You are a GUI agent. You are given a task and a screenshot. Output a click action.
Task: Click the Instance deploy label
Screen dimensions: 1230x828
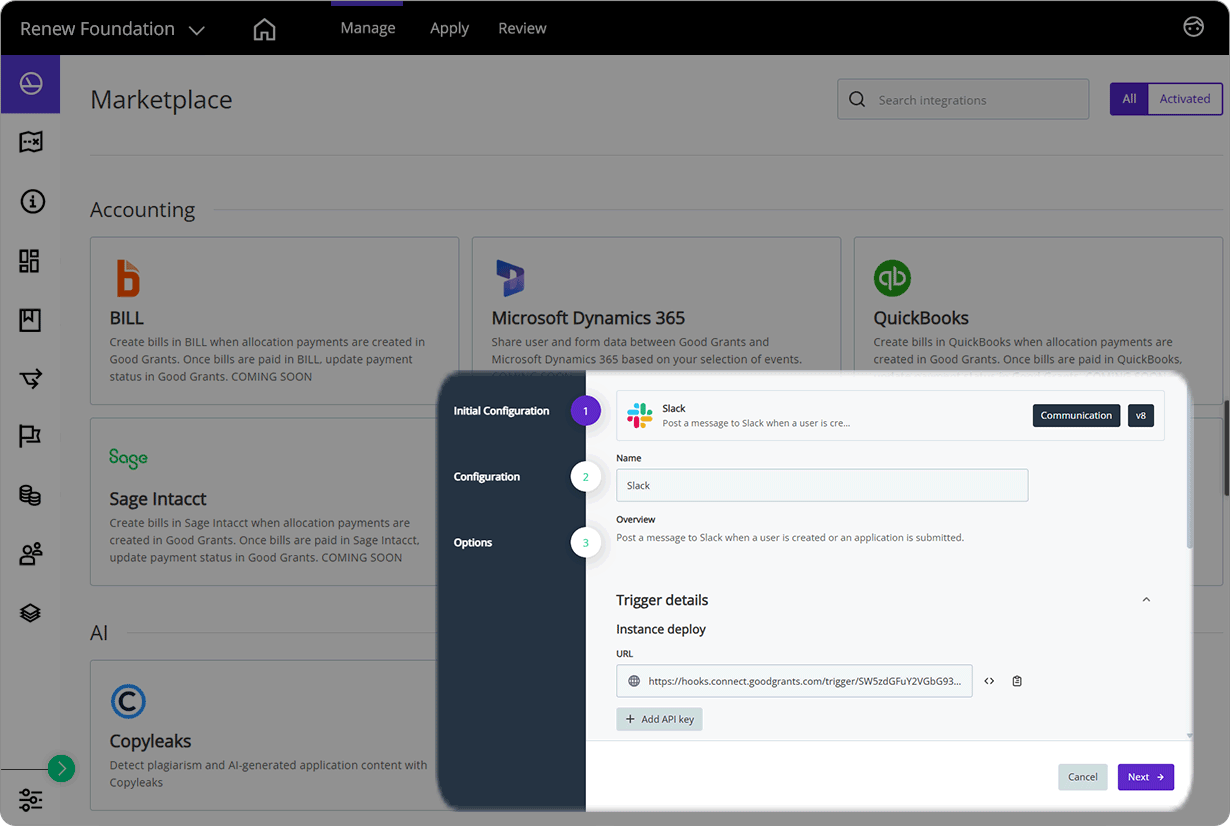coord(661,629)
